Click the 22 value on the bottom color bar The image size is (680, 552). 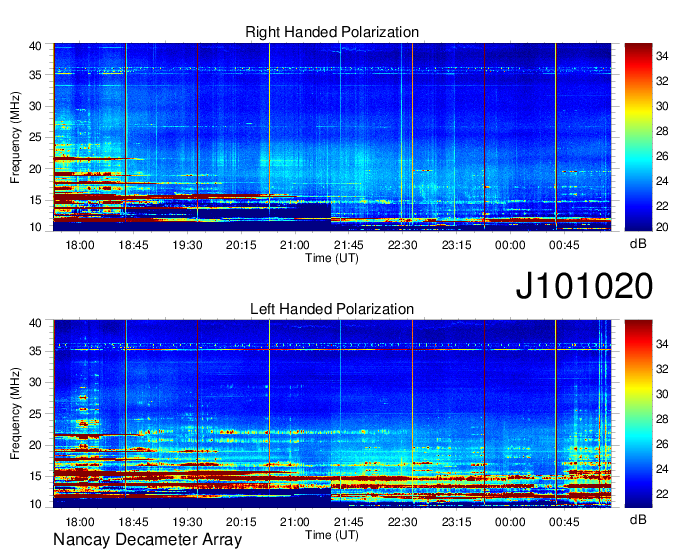tap(662, 494)
